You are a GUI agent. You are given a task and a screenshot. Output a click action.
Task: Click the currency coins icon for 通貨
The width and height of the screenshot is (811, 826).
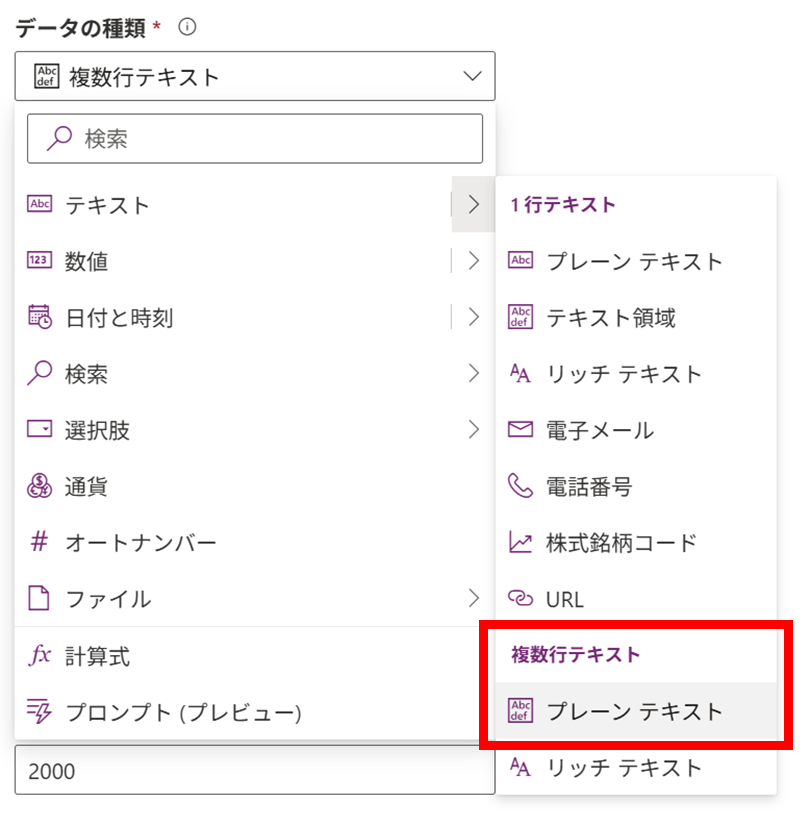tap(40, 487)
